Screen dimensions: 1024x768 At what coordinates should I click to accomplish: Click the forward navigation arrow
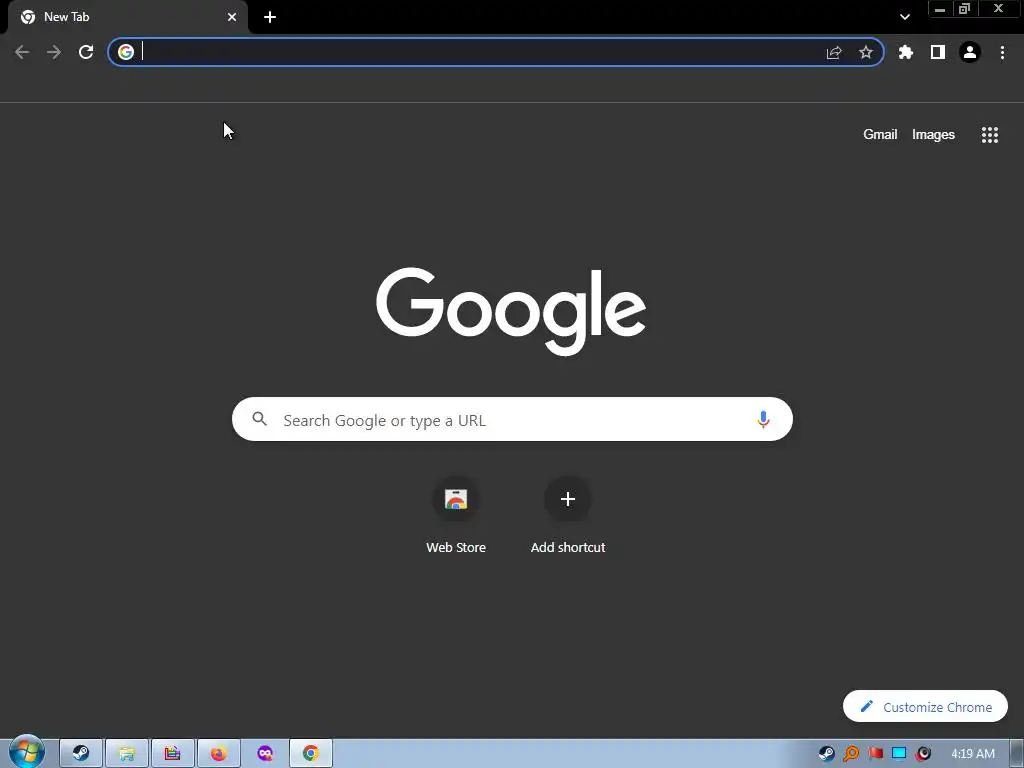(54, 52)
